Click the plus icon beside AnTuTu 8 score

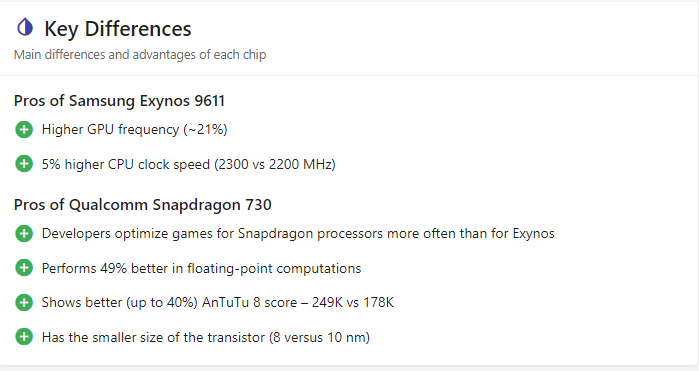pyautogui.click(x=24, y=302)
